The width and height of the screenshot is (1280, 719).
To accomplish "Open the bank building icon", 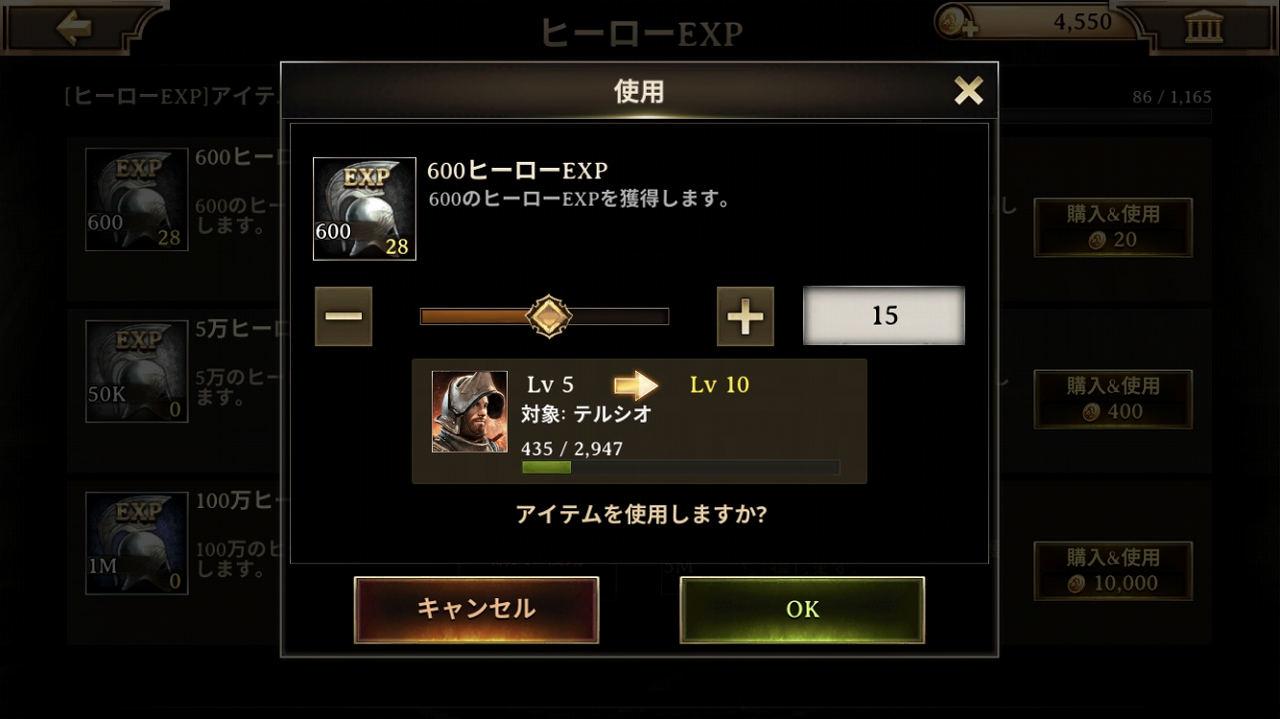I will click(1203, 27).
